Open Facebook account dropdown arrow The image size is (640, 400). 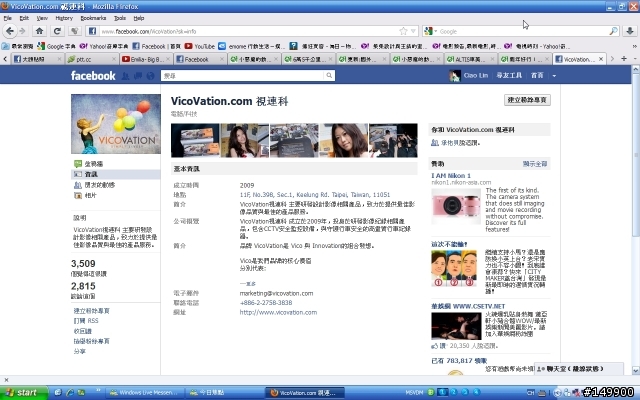[554, 76]
